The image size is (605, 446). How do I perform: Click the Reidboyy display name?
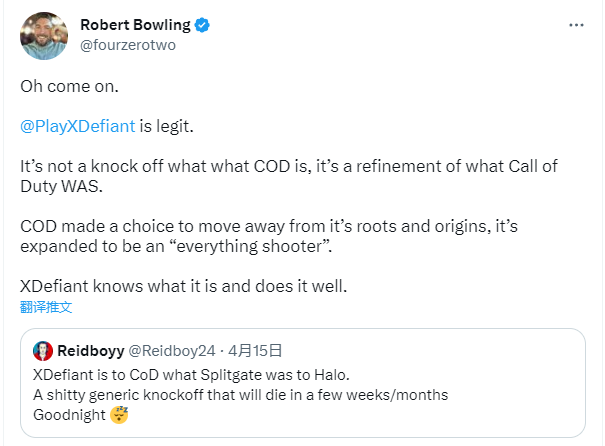(x=91, y=351)
